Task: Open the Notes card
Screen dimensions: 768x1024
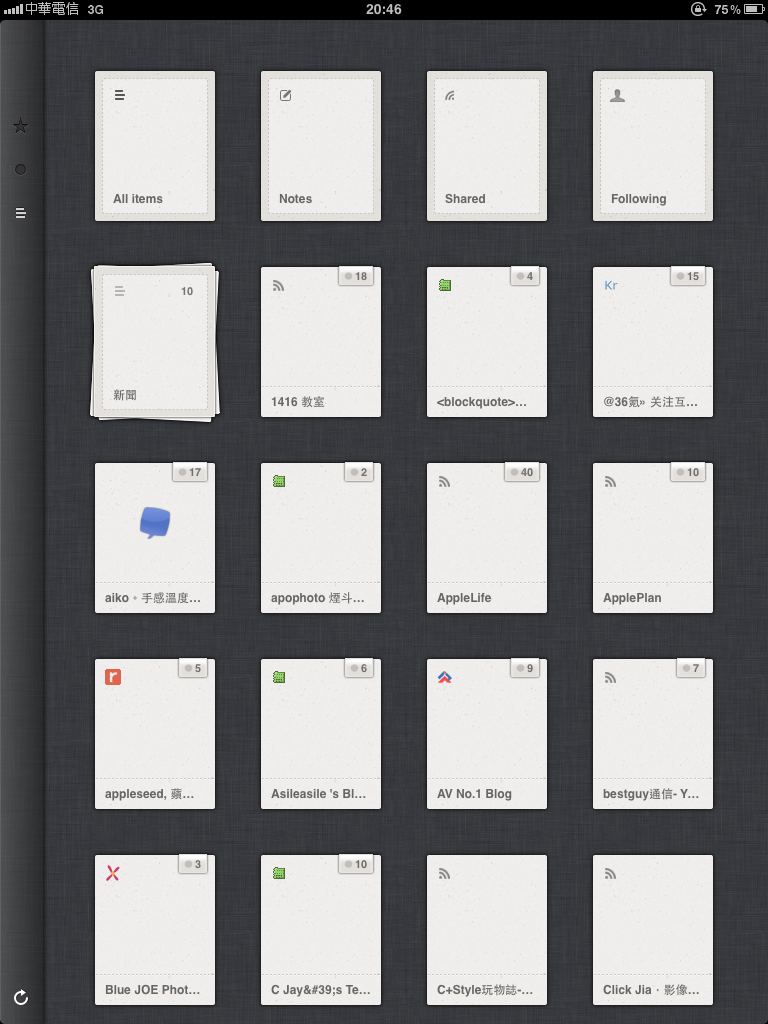Action: point(321,146)
